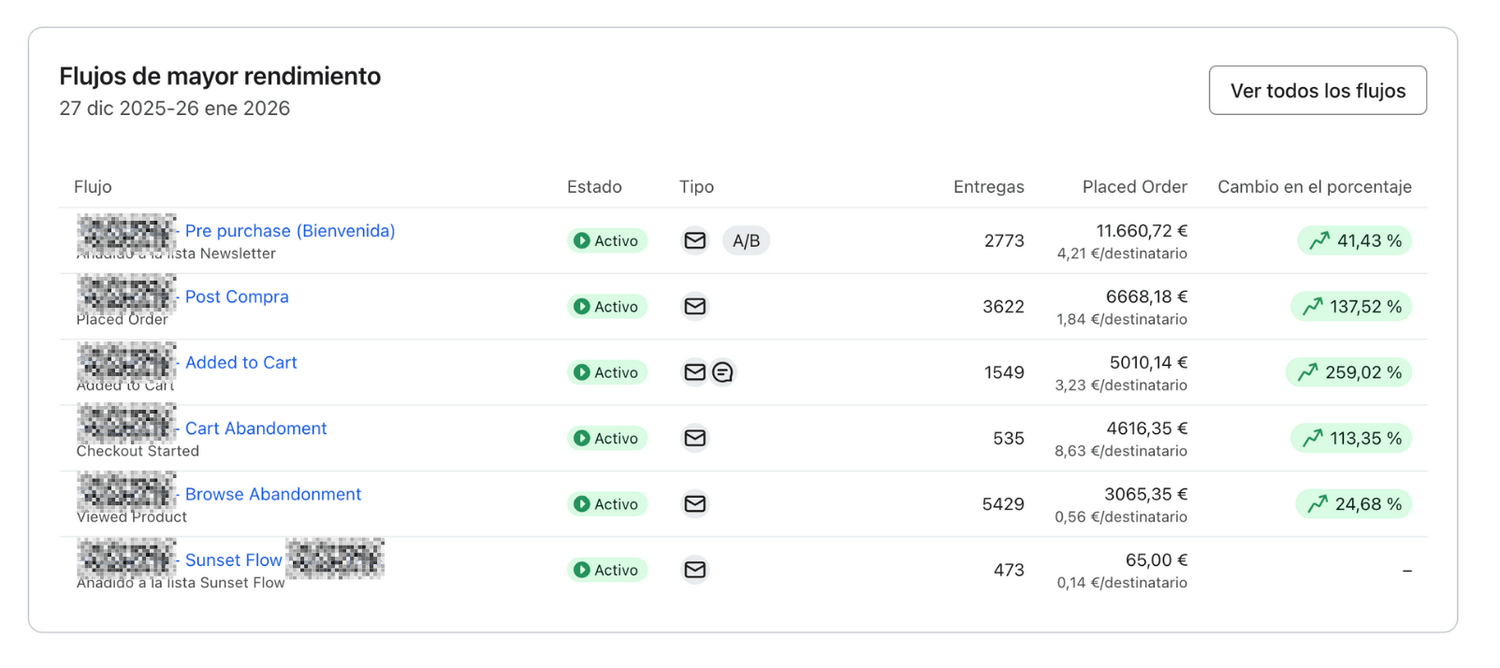Click SMS chat icon in Added to Cart row

click(x=723, y=372)
